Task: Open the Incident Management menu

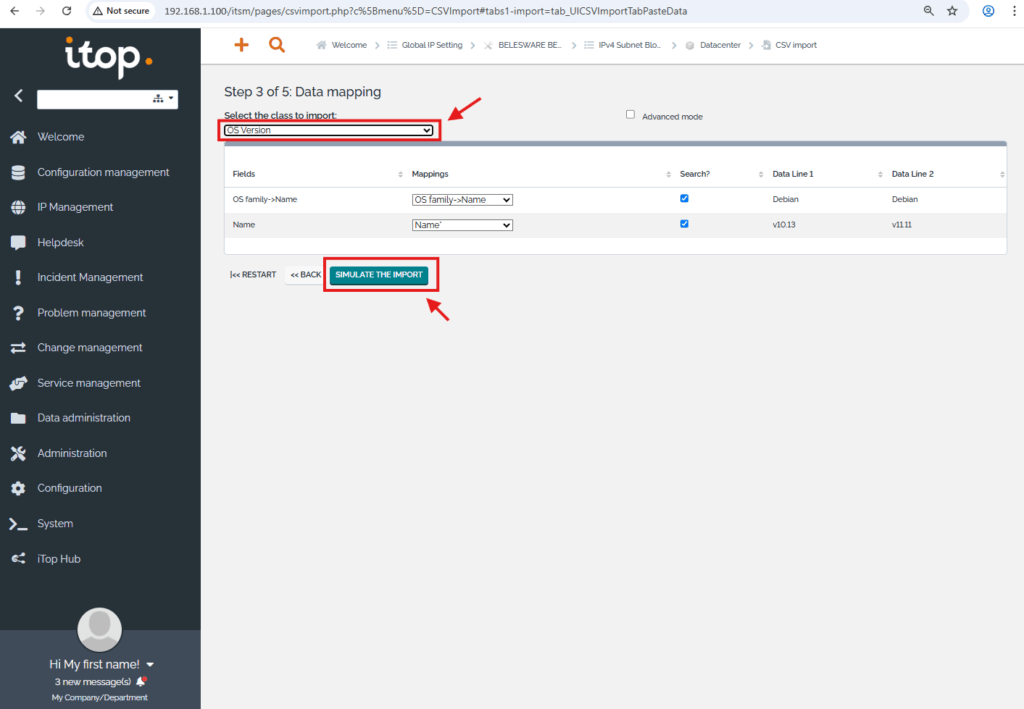Action: click(90, 277)
